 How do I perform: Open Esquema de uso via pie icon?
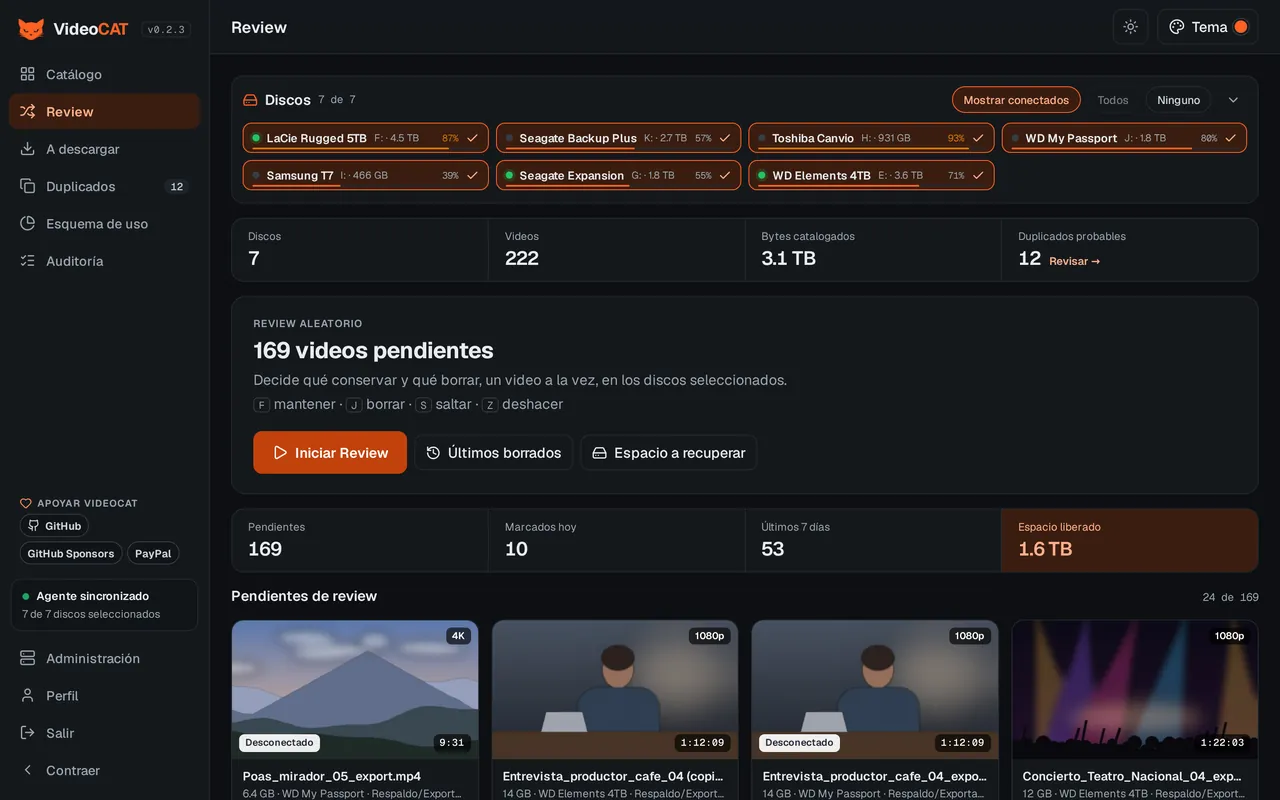click(28, 223)
